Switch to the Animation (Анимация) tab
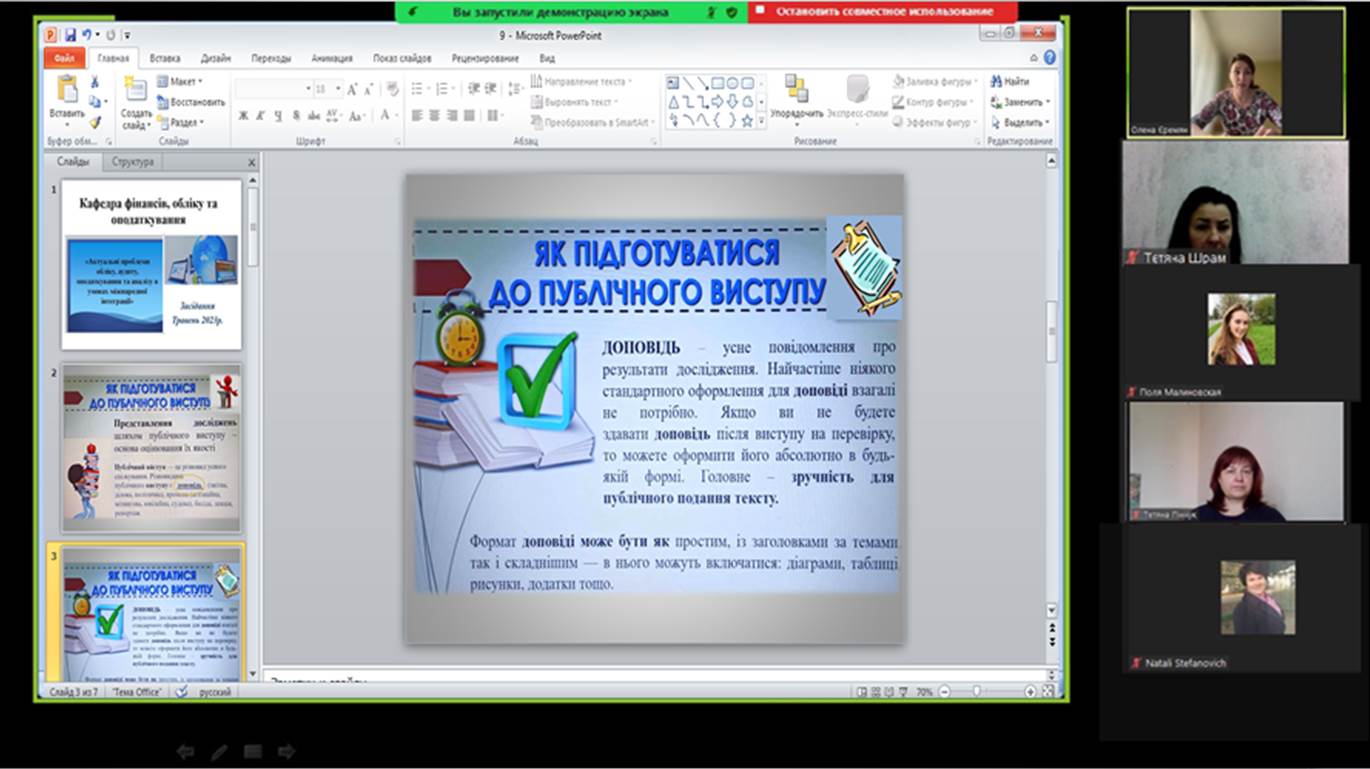Image resolution: width=1370 pixels, height=769 pixels. (x=332, y=58)
